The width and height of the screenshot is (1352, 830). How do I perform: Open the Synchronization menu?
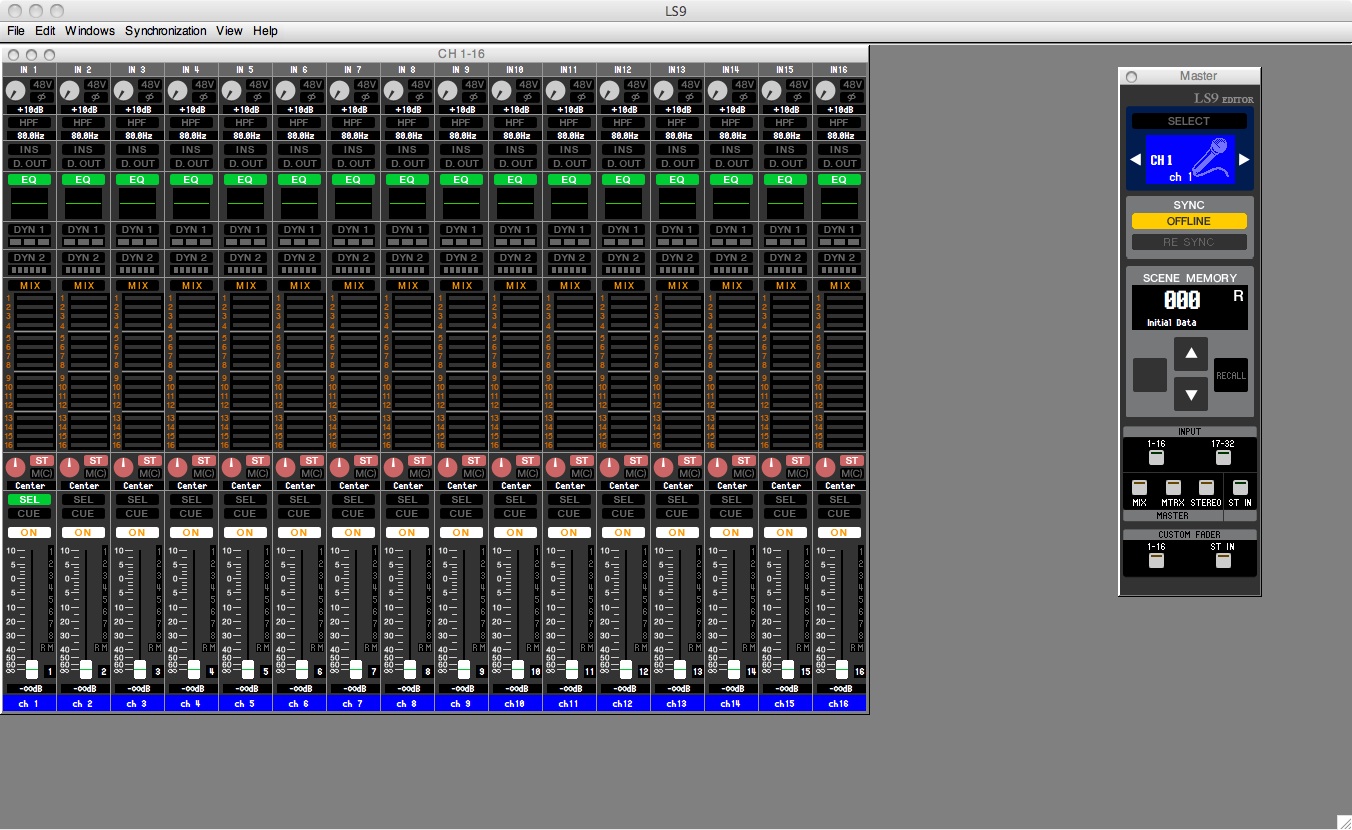[x=166, y=31]
